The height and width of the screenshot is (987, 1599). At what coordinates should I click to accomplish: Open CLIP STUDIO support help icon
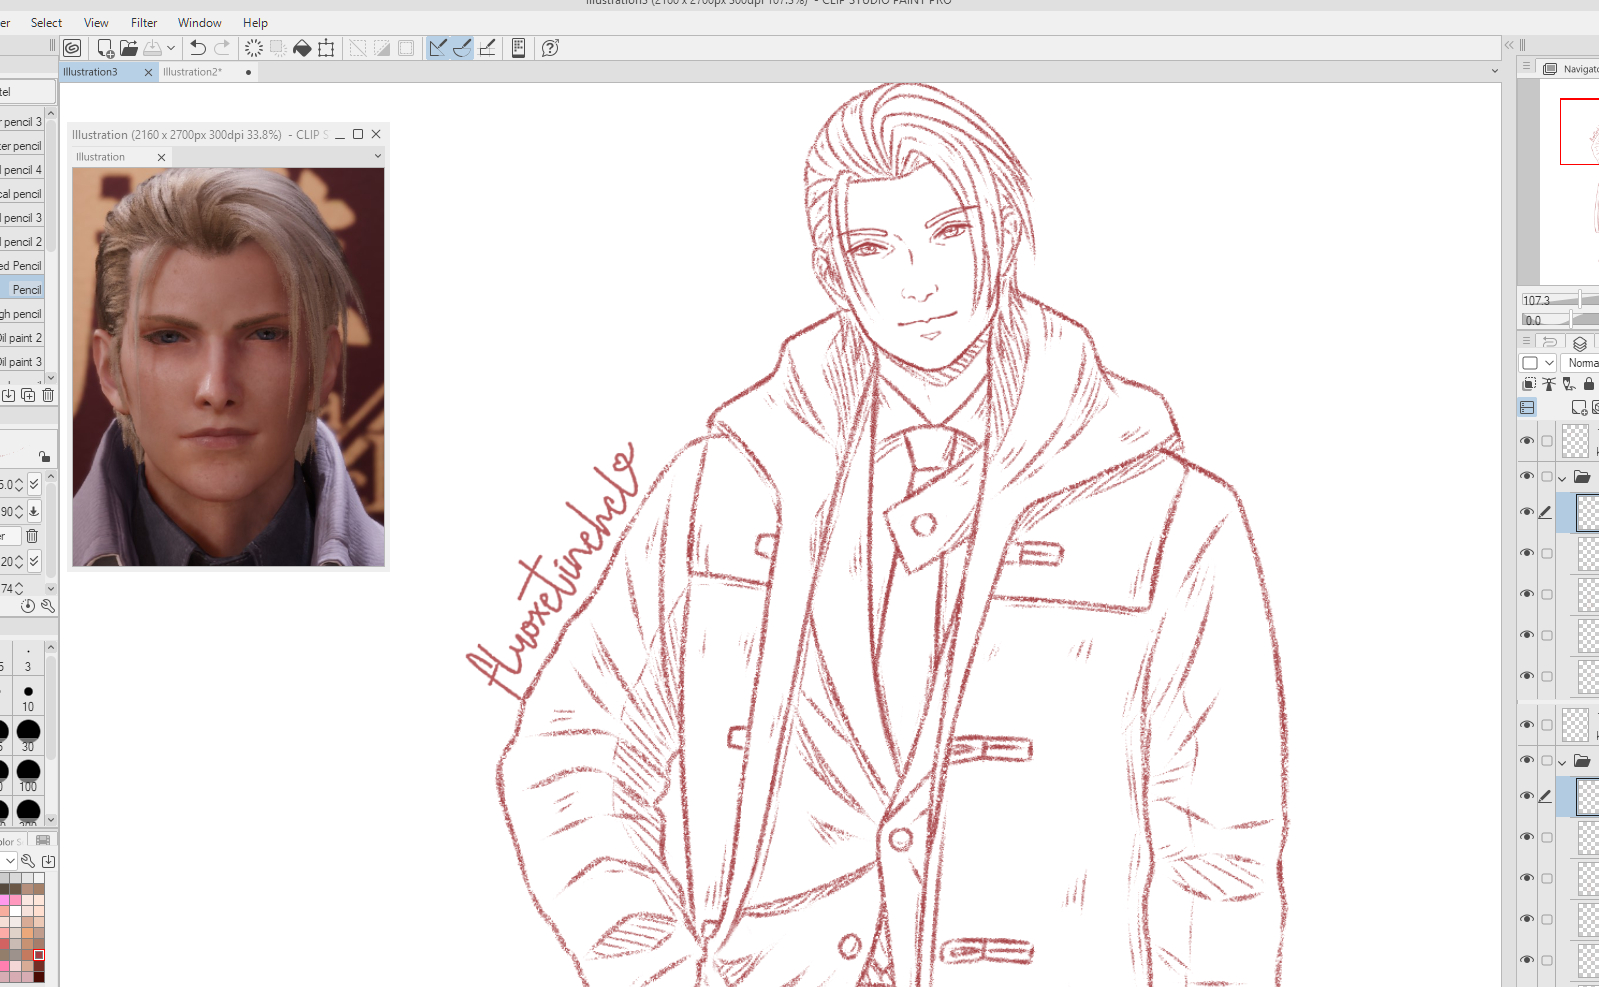tap(550, 48)
